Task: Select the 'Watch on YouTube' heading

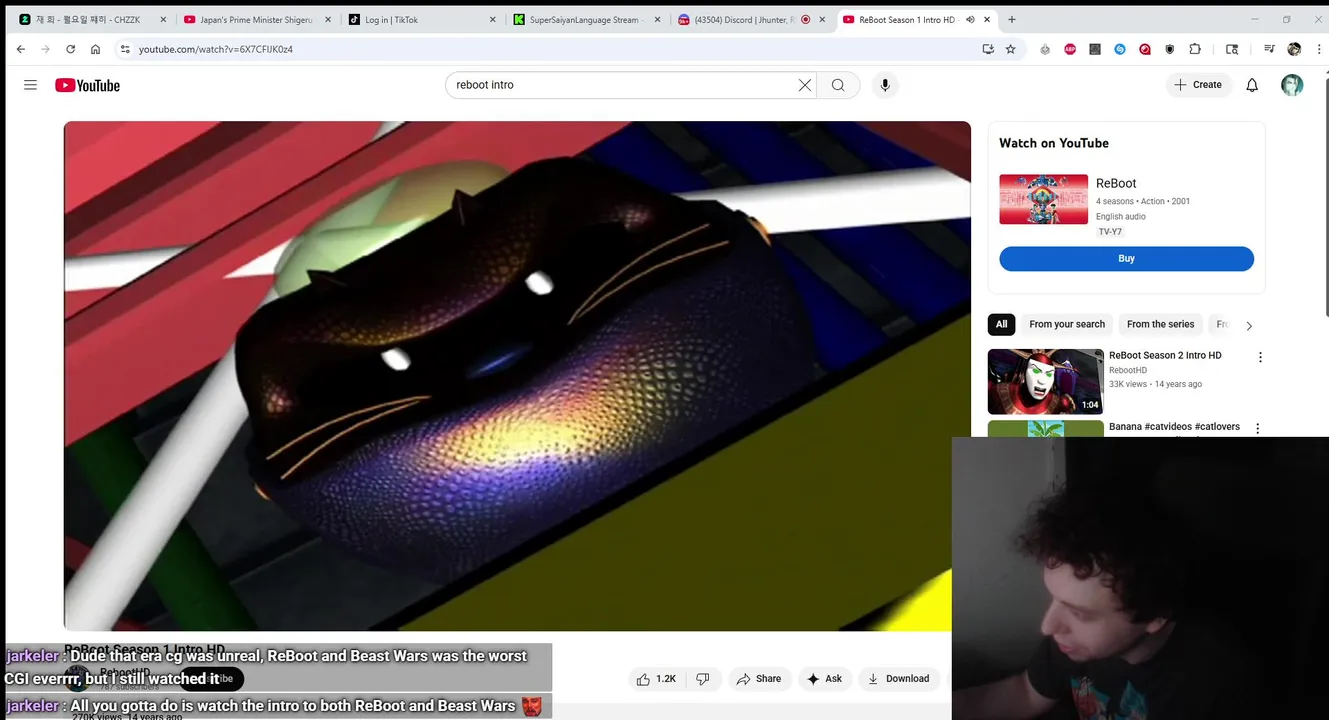Action: coord(1054,143)
